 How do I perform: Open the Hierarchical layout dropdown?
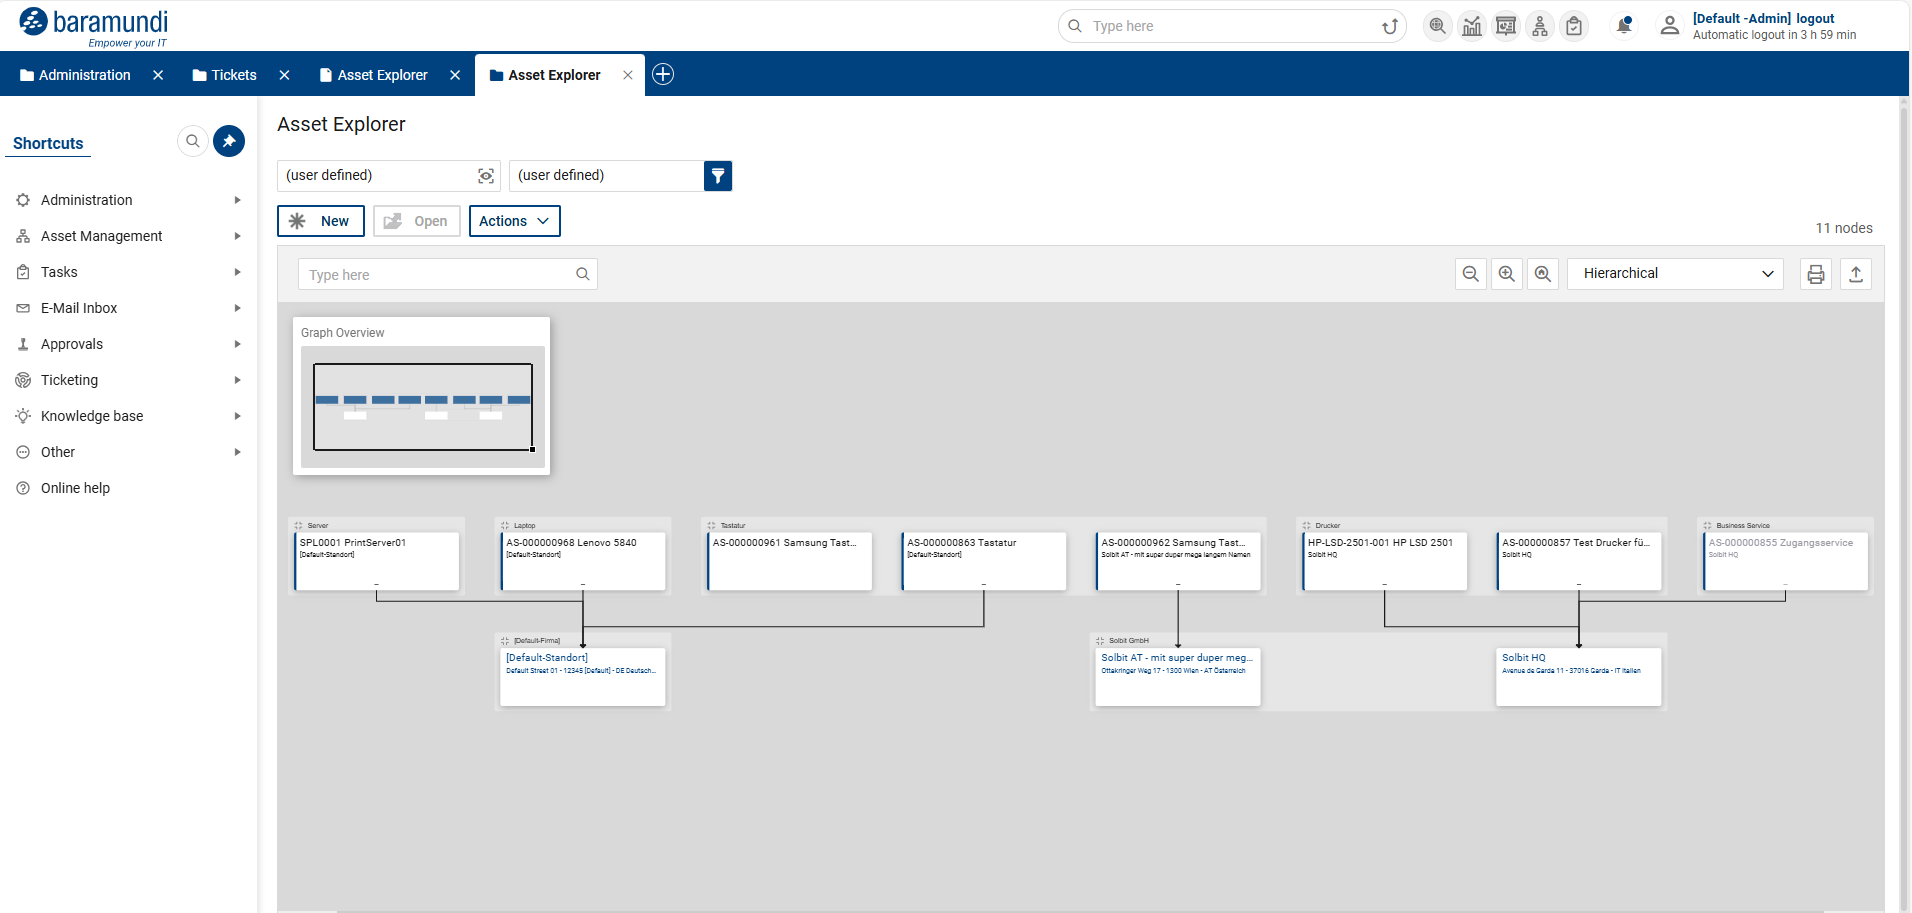(1674, 273)
